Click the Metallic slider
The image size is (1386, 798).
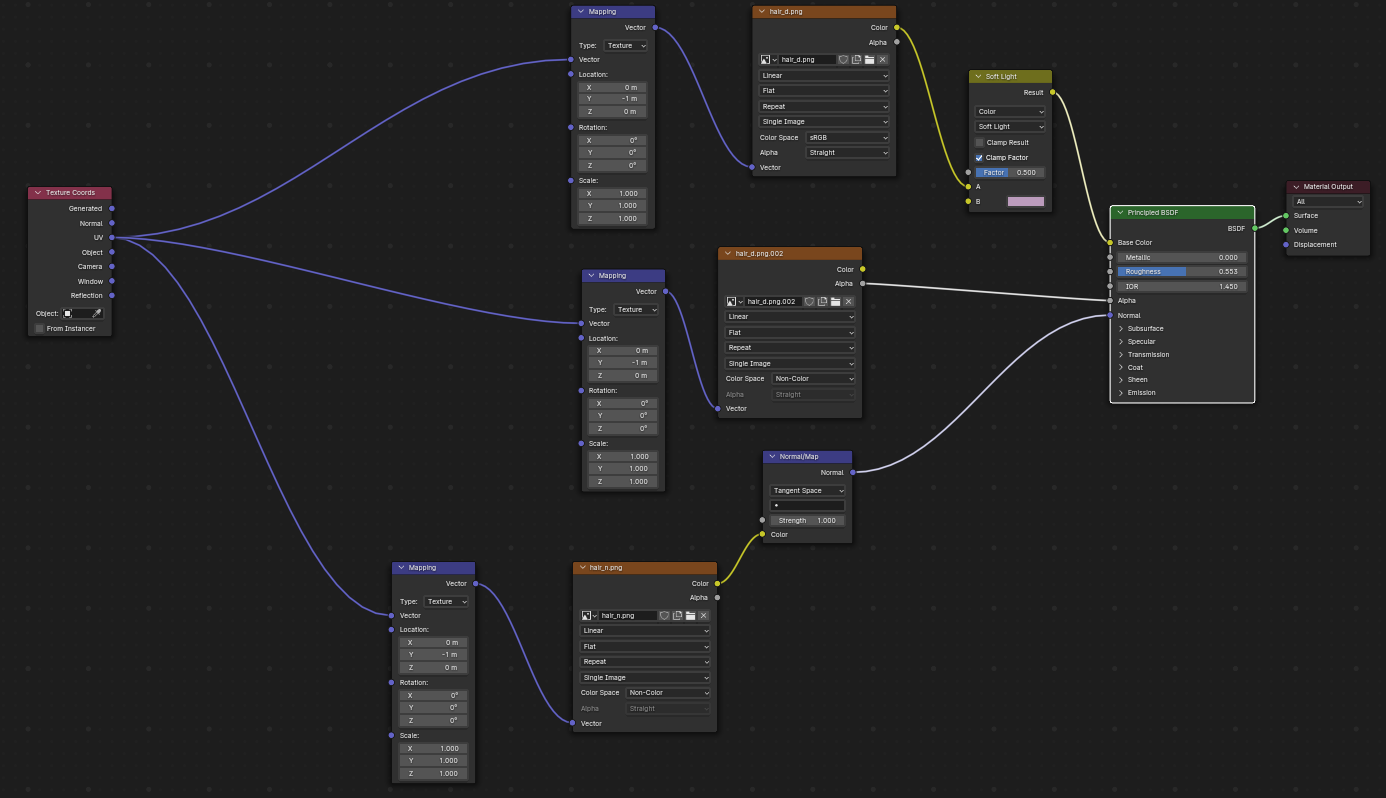click(x=1182, y=257)
